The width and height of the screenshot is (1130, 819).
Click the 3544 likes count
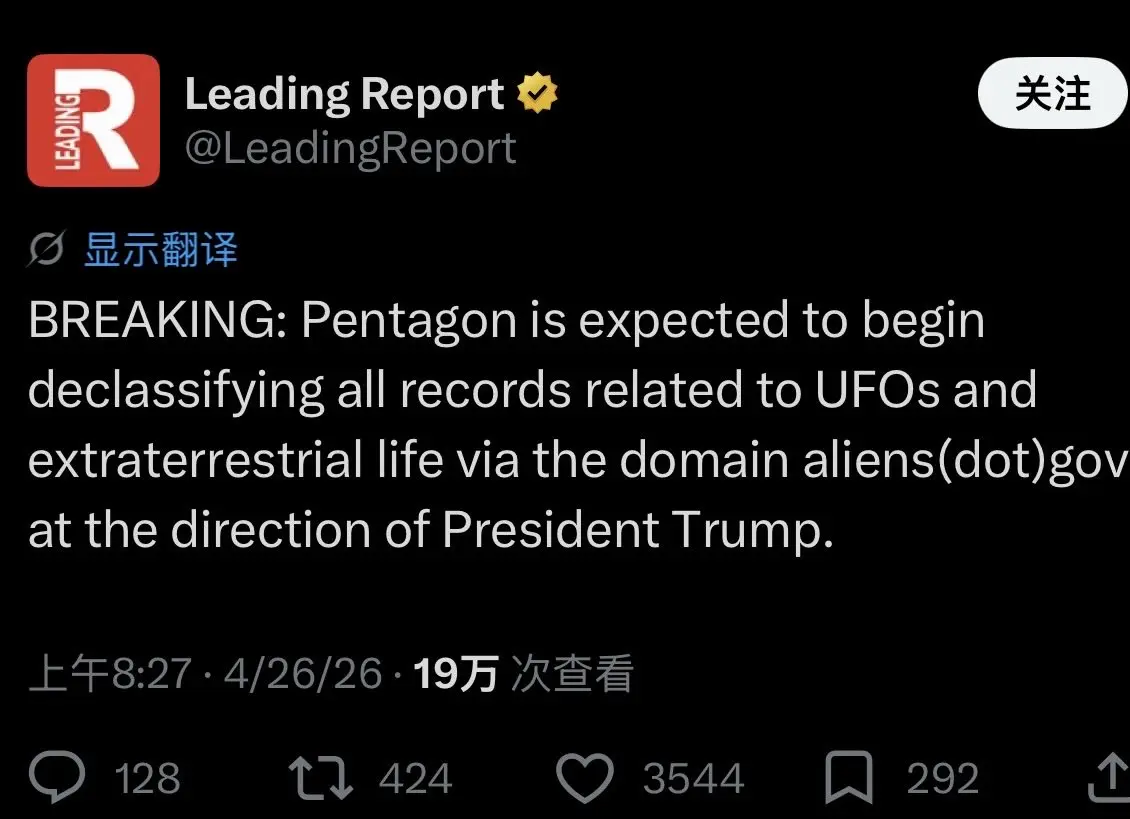693,779
